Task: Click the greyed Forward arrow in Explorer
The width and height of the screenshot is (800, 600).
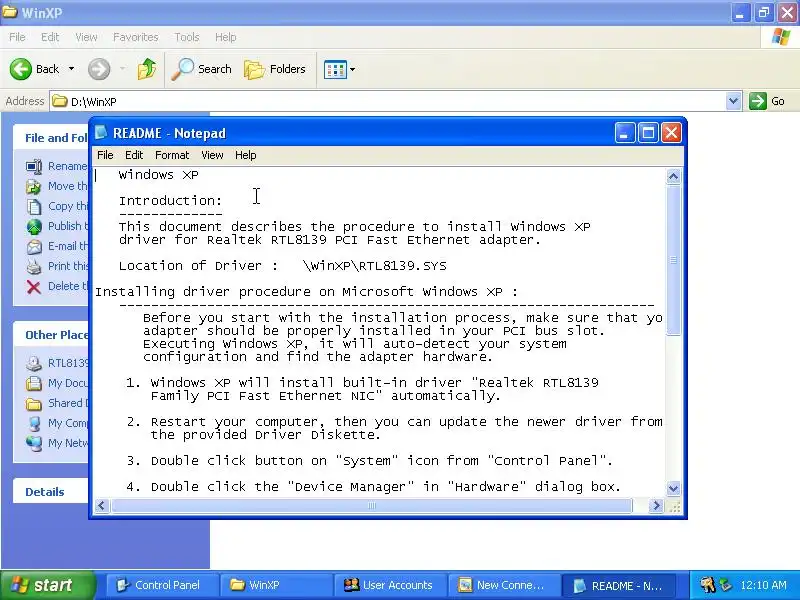Action: 99,69
